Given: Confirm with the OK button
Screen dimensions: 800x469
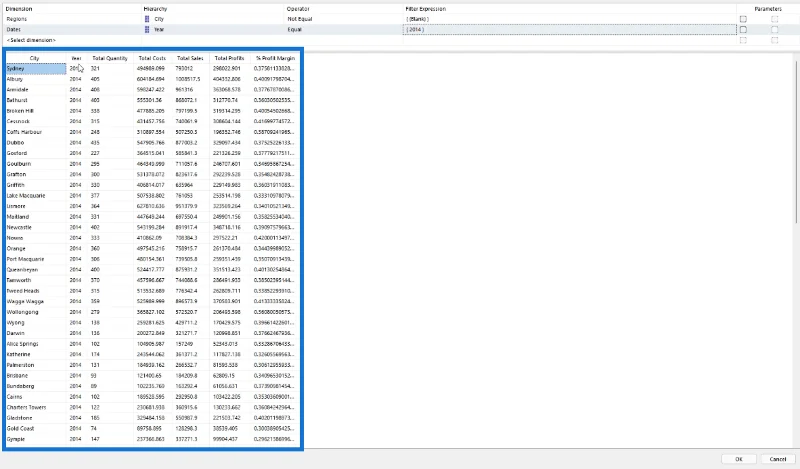Looking at the screenshot, I should tap(739, 459).
